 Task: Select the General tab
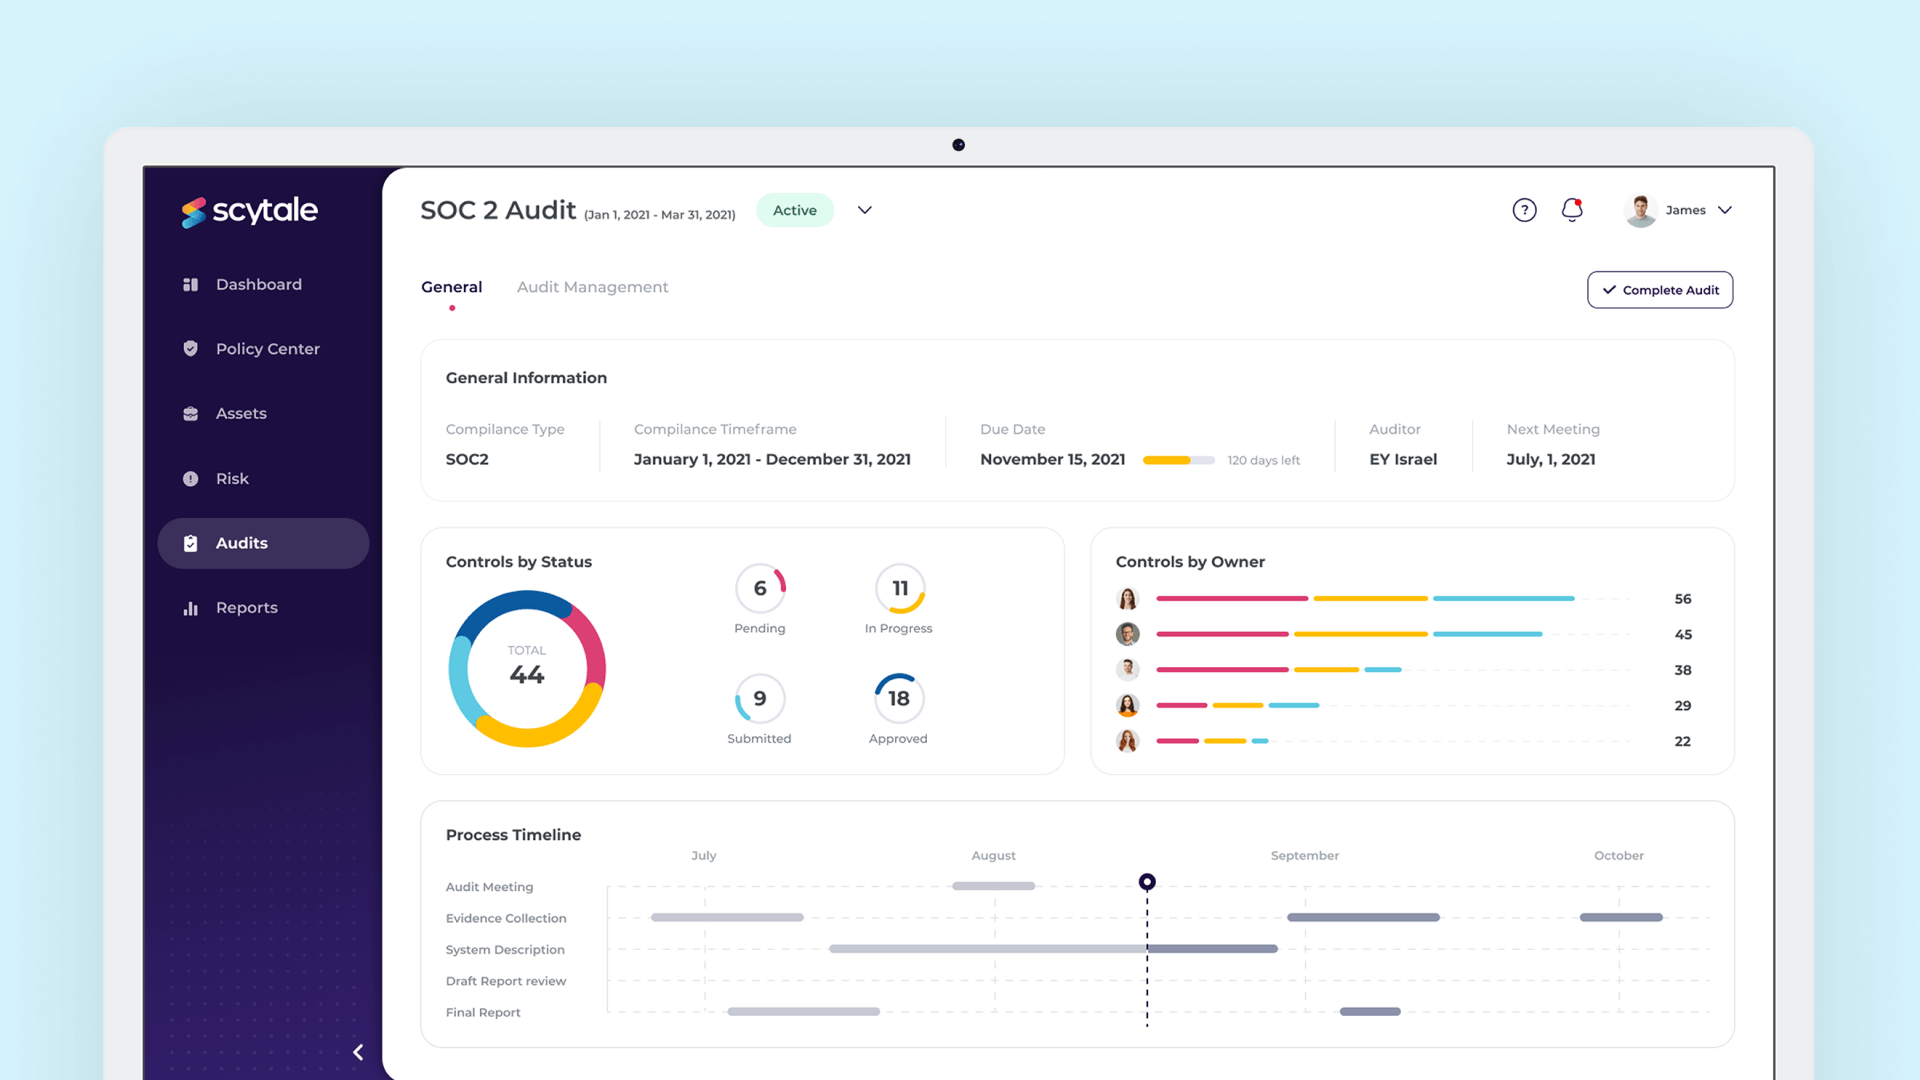click(x=450, y=286)
